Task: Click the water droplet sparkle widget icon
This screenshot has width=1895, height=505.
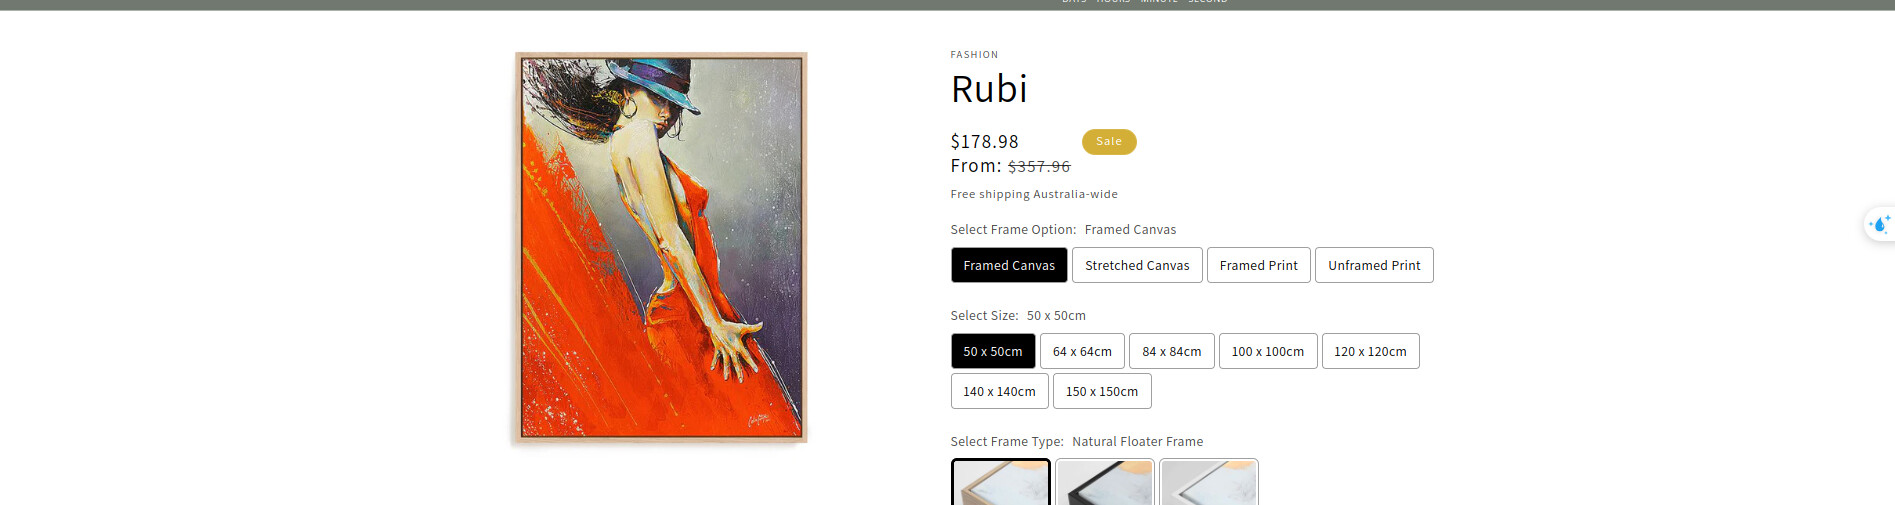Action: pyautogui.click(x=1880, y=224)
